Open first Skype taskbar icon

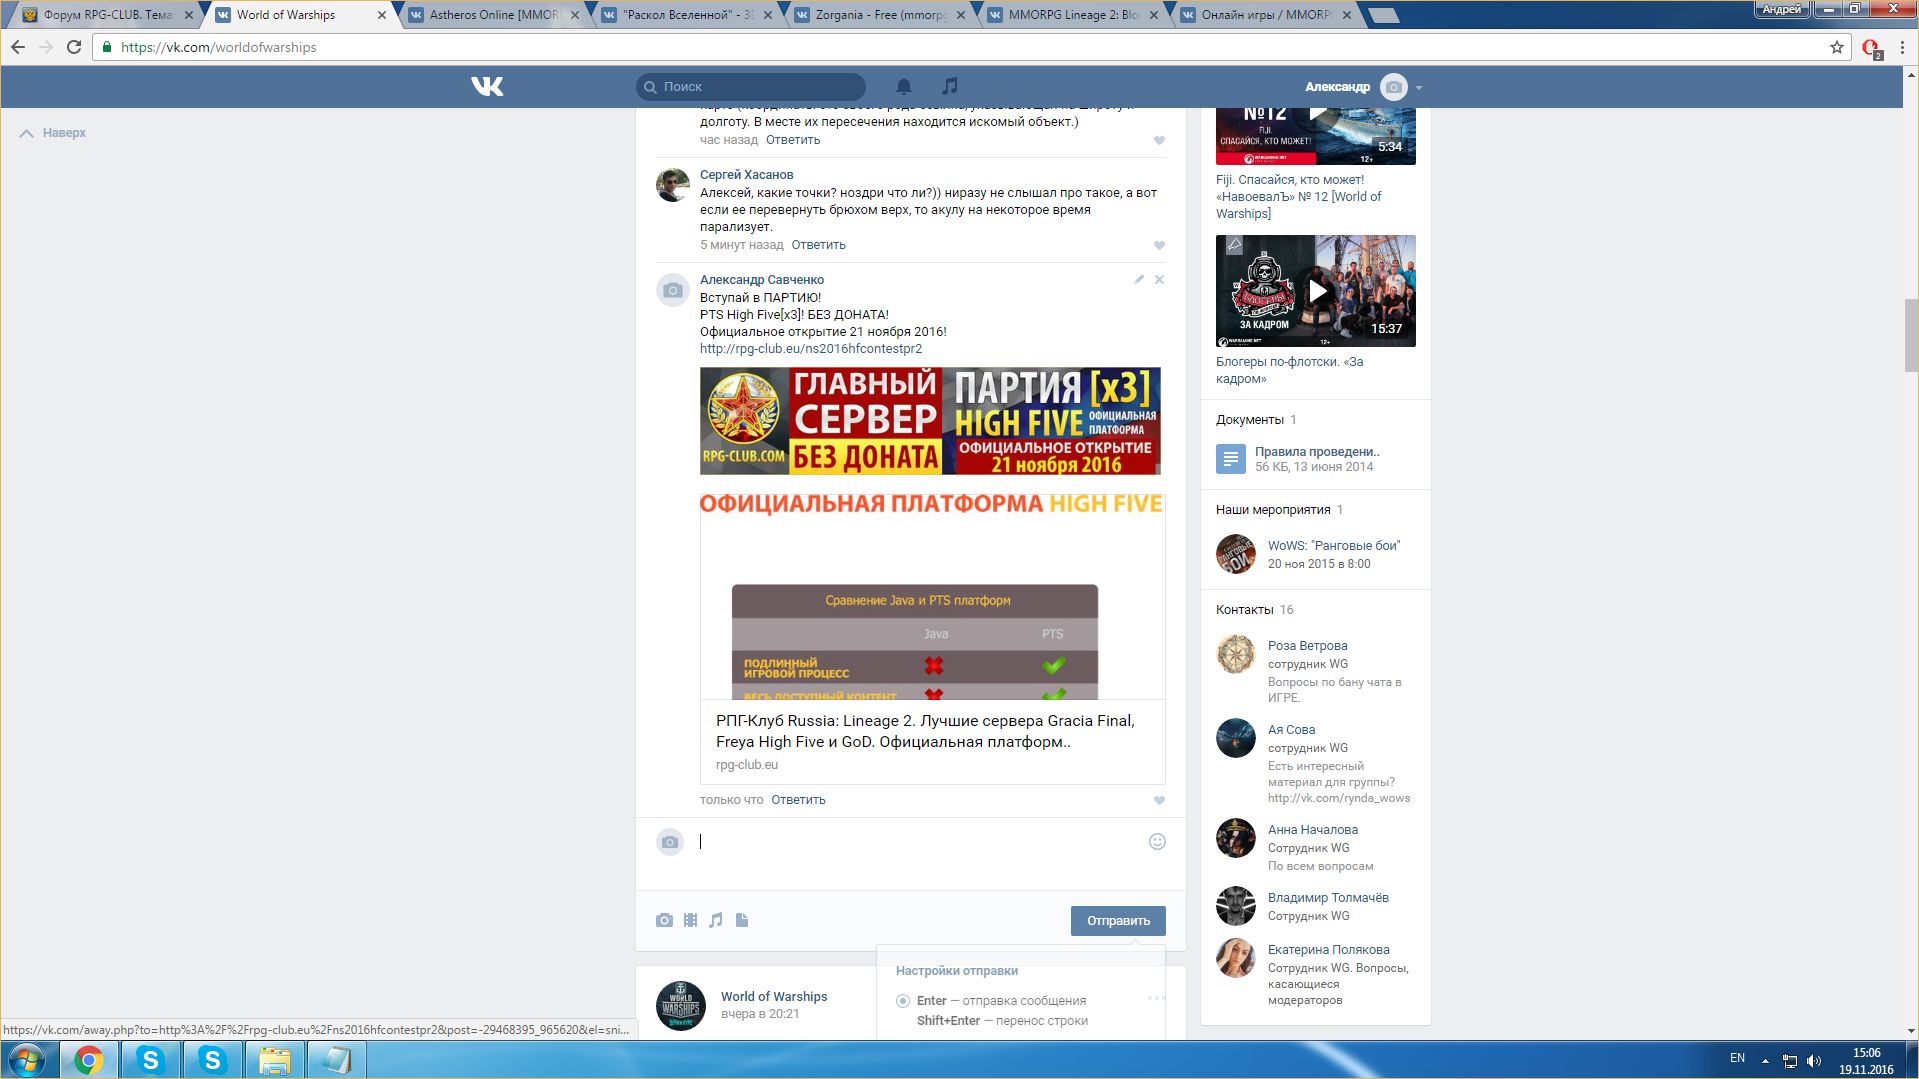pos(151,1060)
